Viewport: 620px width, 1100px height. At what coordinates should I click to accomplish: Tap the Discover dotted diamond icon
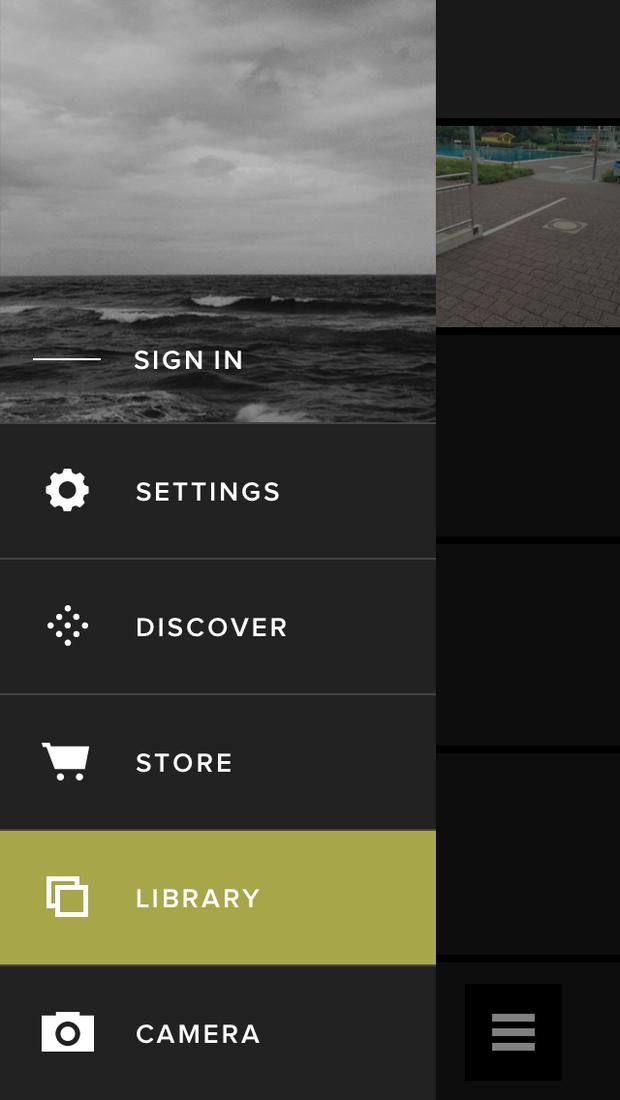tap(67, 625)
